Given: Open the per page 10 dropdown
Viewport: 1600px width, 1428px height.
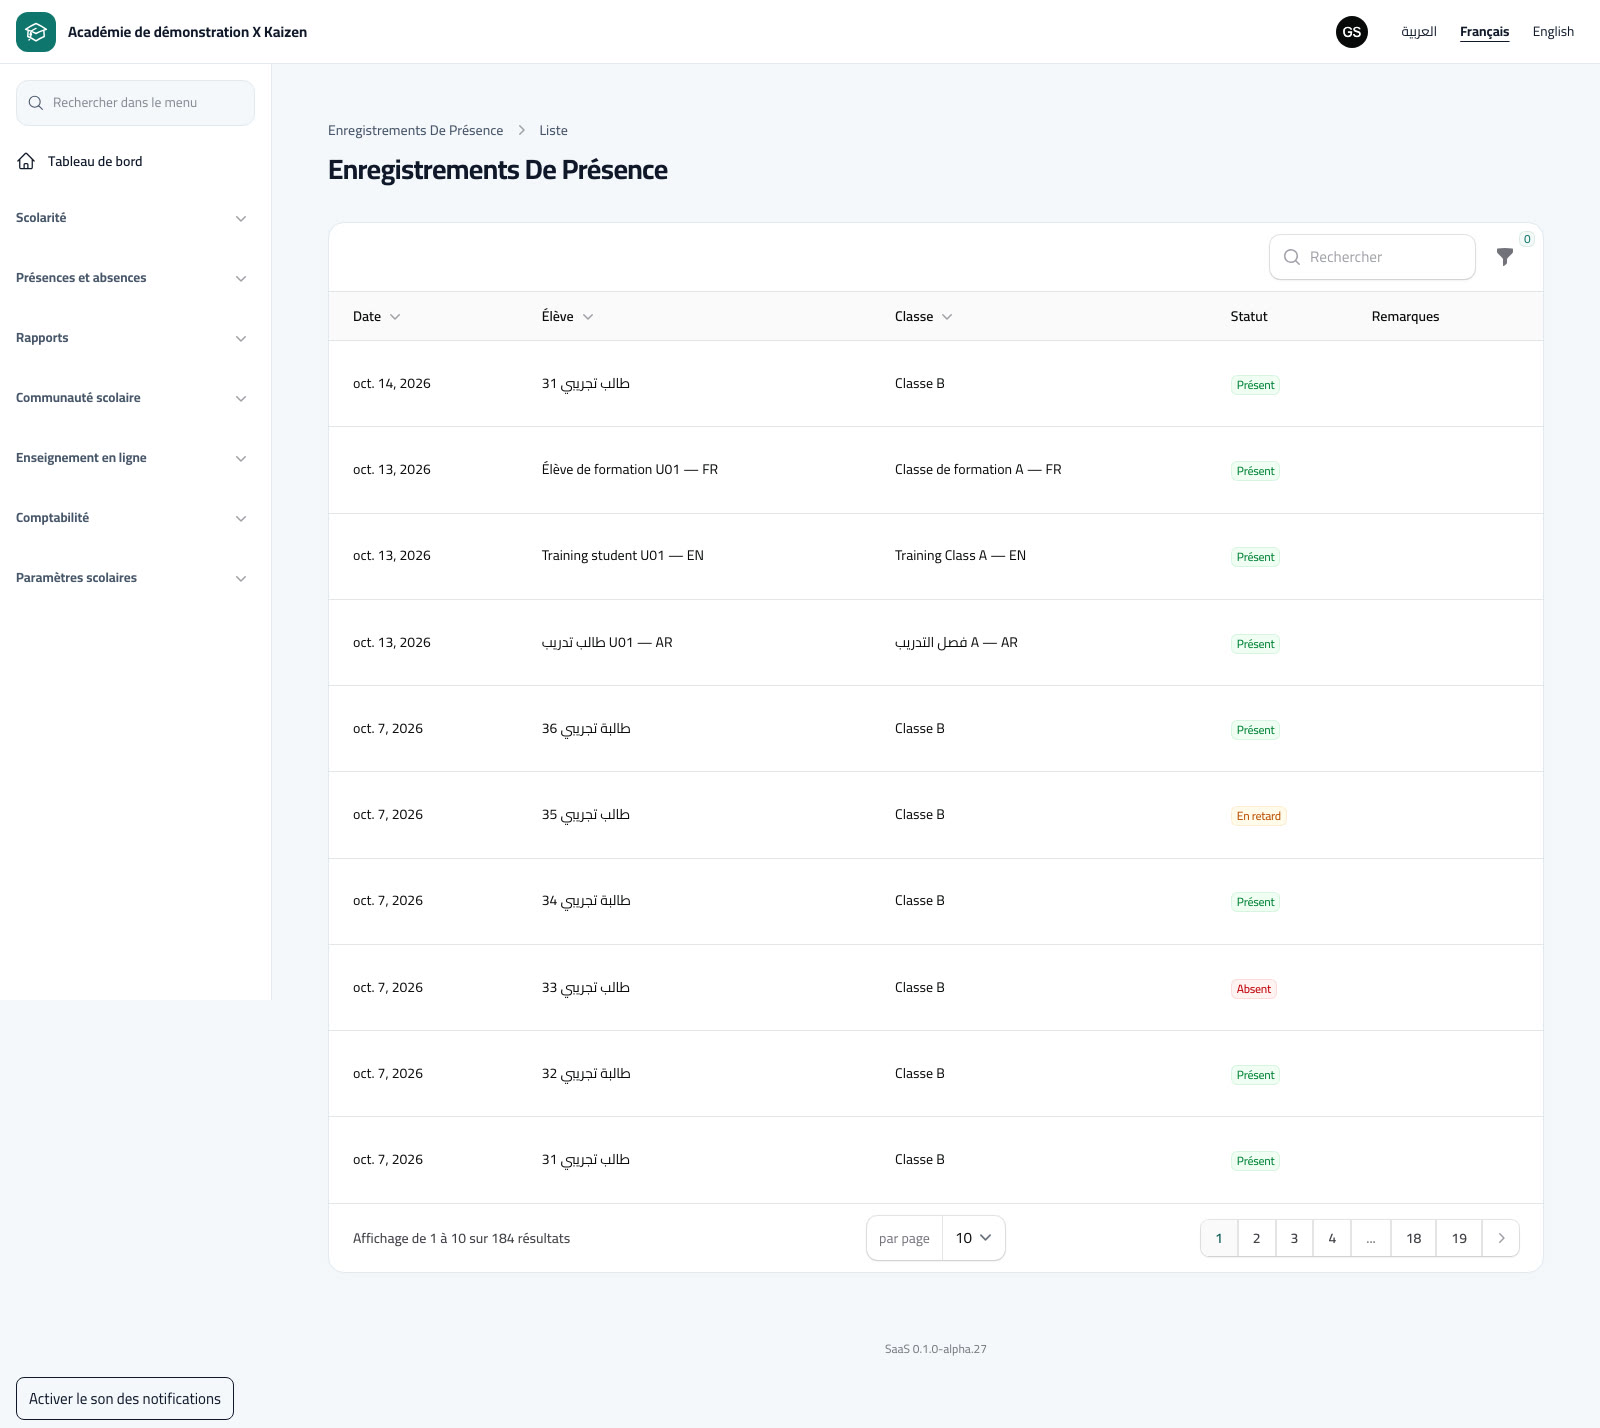Looking at the screenshot, I should pyautogui.click(x=973, y=1238).
